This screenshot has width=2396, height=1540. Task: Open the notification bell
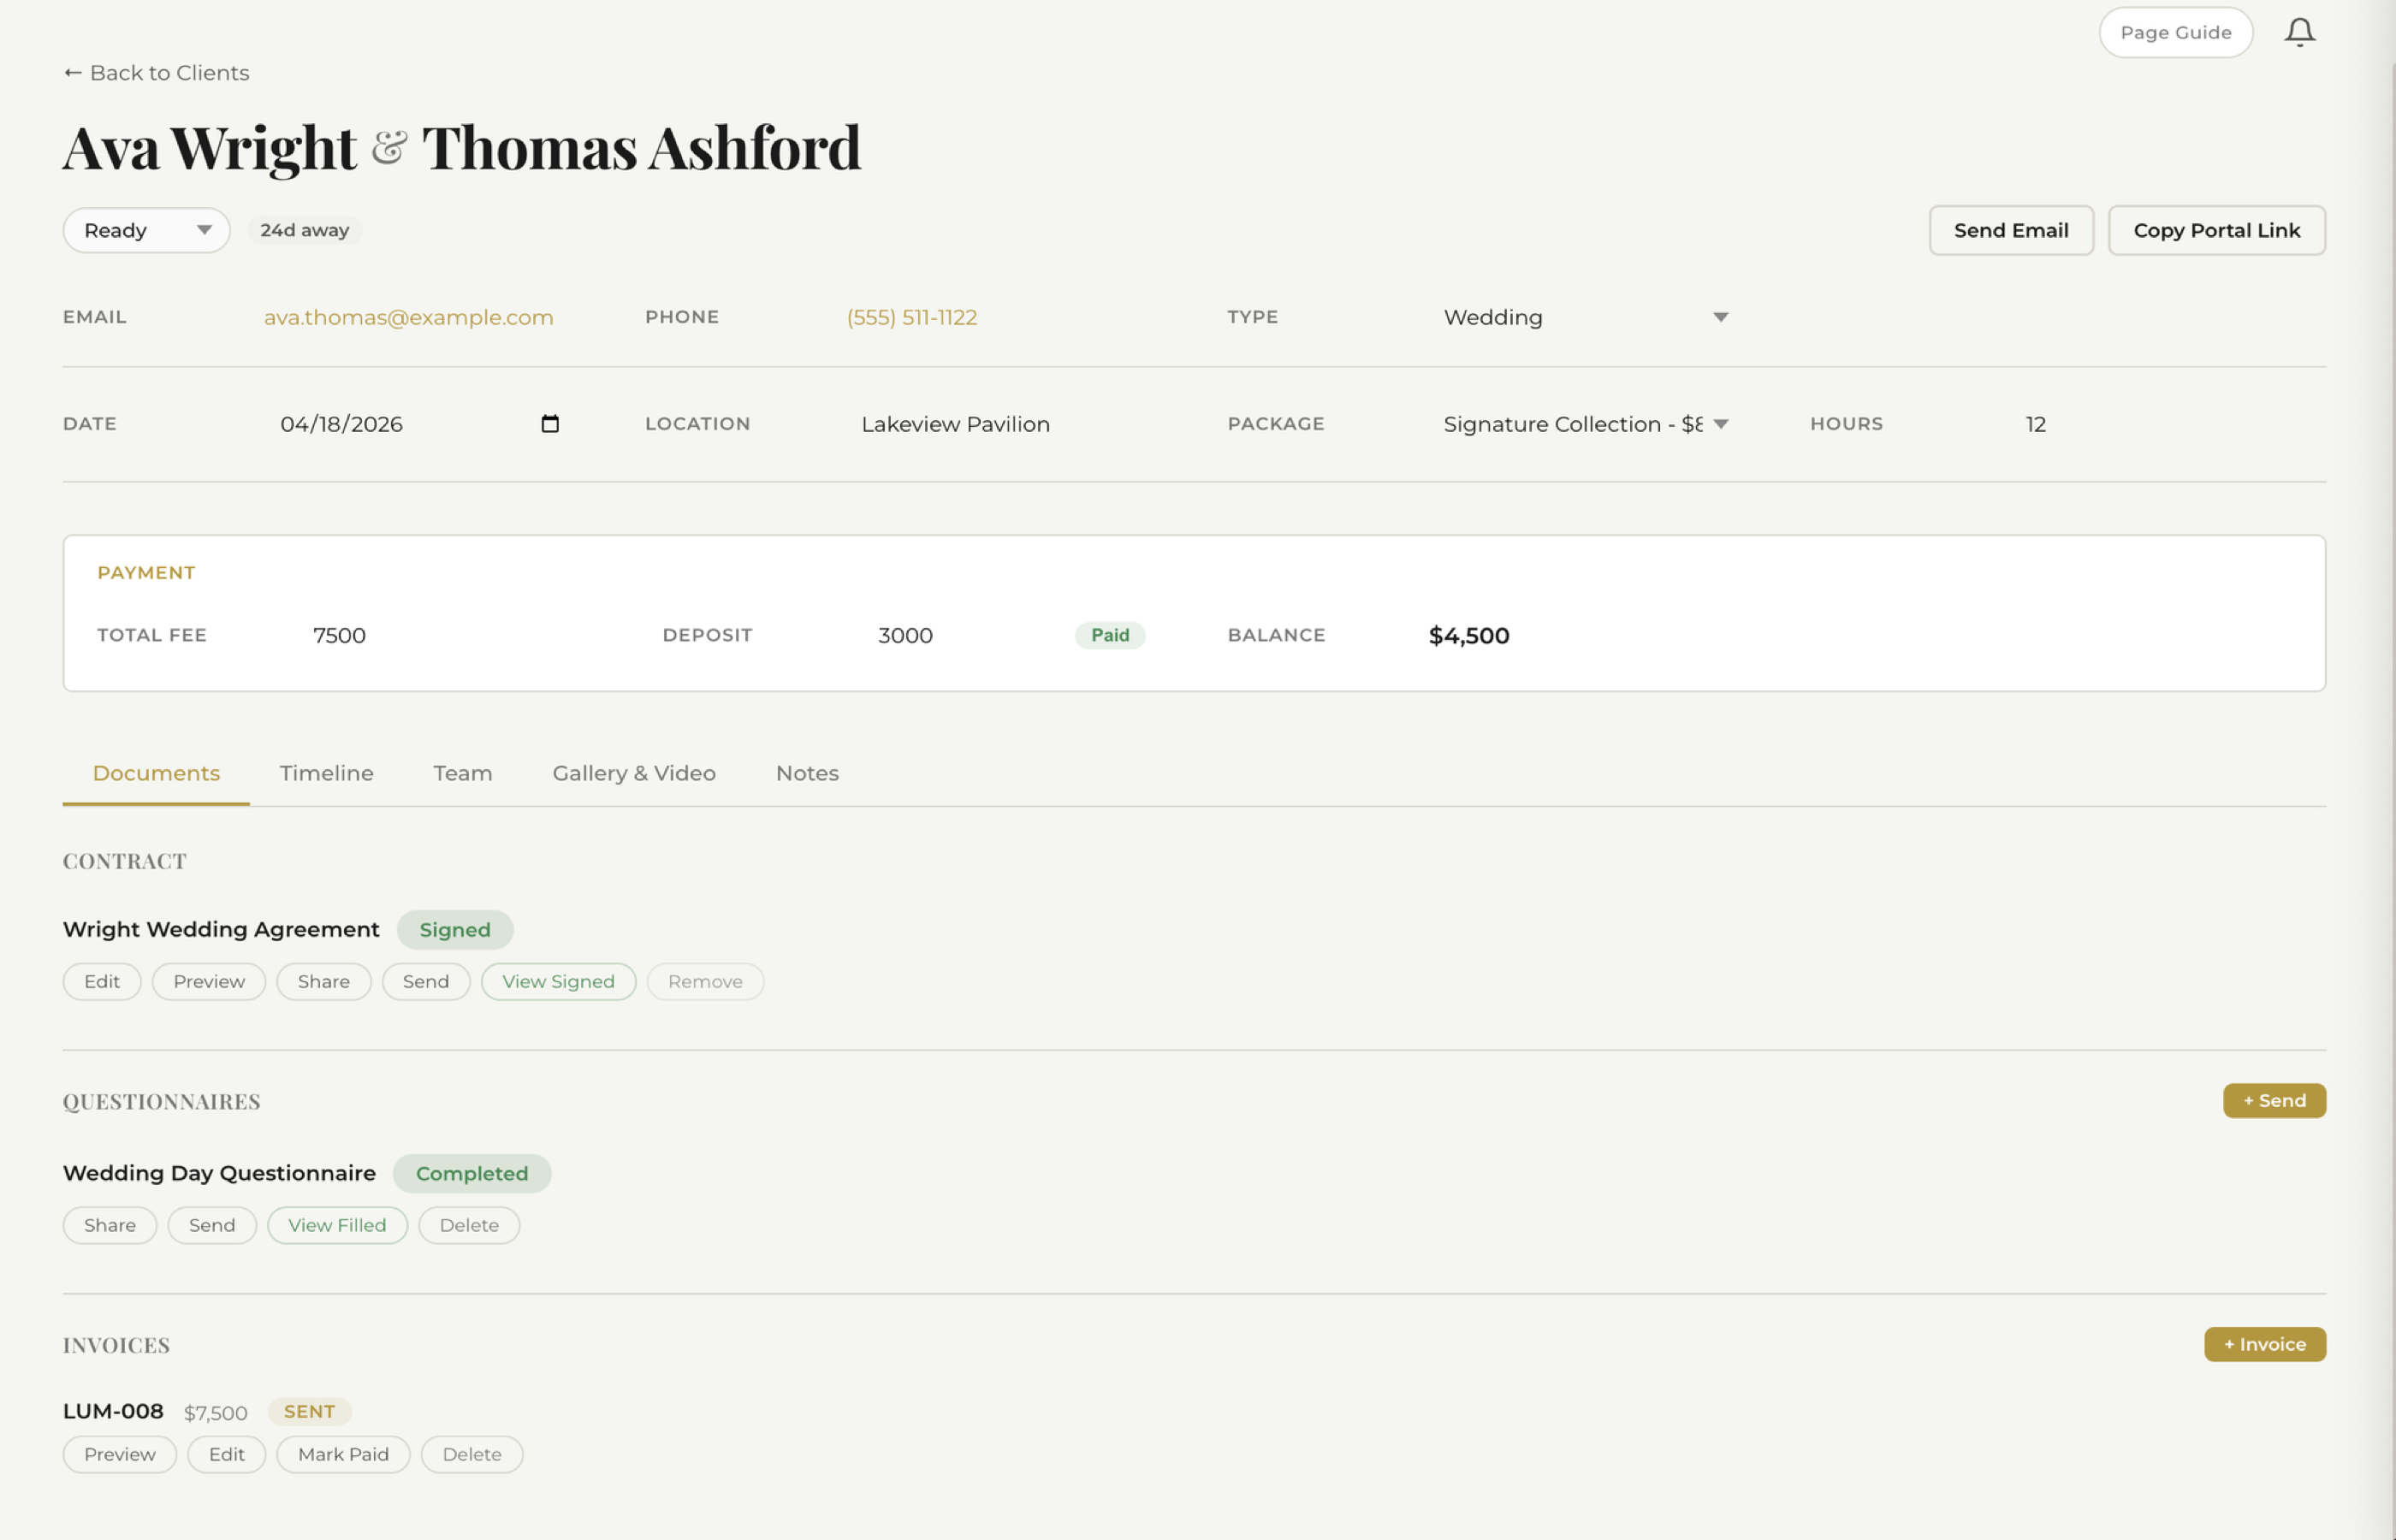(2299, 31)
